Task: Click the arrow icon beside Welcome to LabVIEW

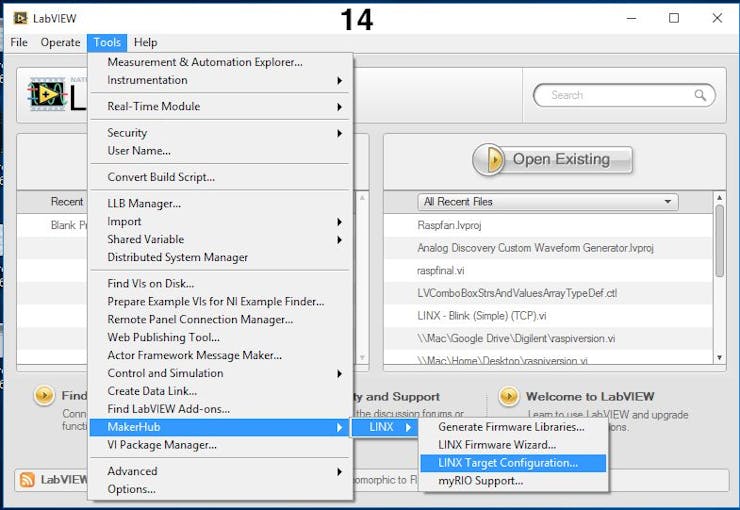Action: [509, 396]
